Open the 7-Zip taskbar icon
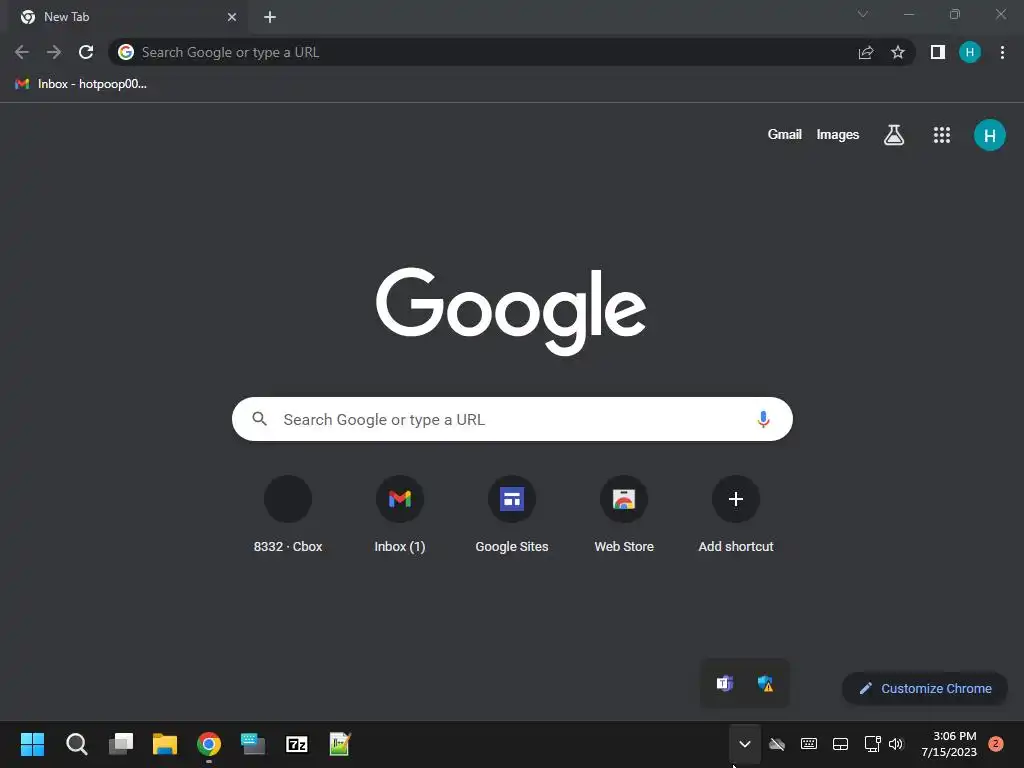Image resolution: width=1024 pixels, height=768 pixels. coord(296,744)
